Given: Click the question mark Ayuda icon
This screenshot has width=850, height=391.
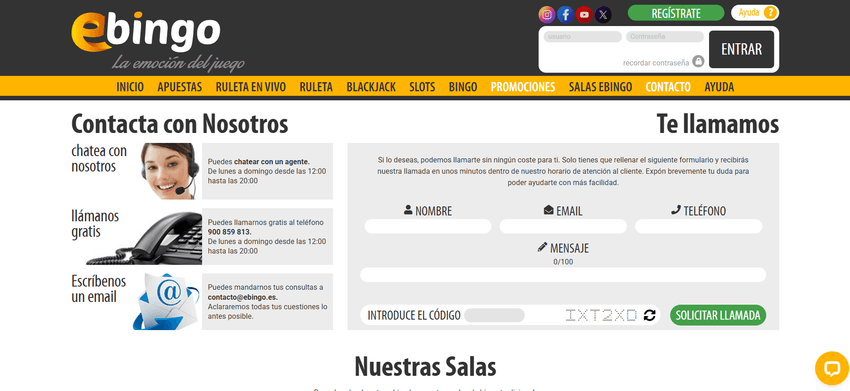Looking at the screenshot, I should click(x=770, y=12).
